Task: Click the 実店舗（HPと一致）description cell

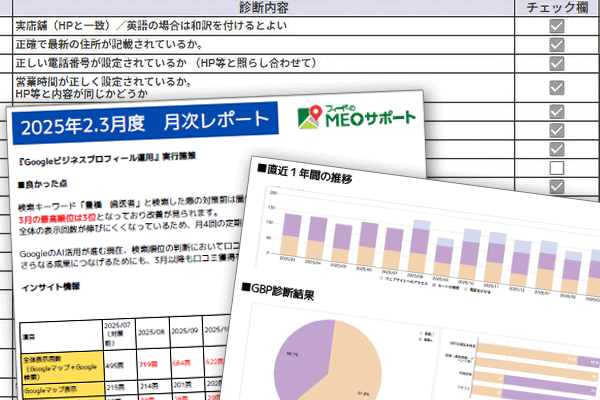Action: pyautogui.click(x=264, y=26)
